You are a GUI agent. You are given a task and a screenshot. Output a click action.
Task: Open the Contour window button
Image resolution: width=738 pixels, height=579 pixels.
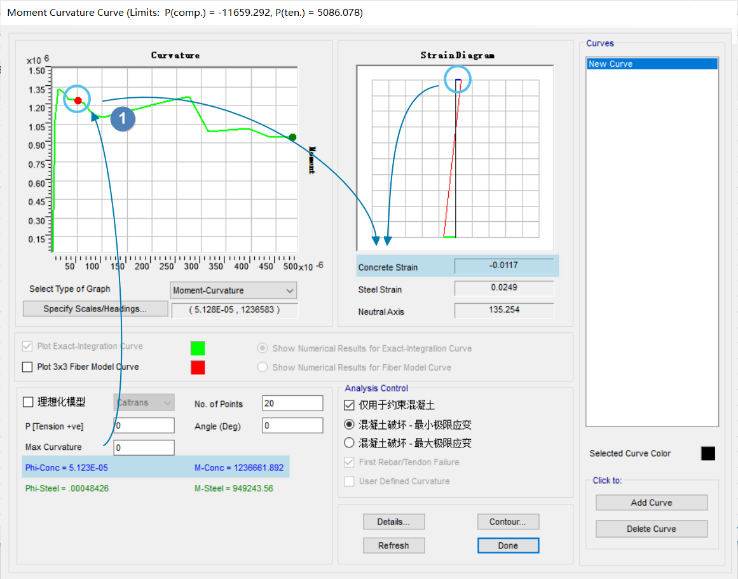[x=508, y=522]
